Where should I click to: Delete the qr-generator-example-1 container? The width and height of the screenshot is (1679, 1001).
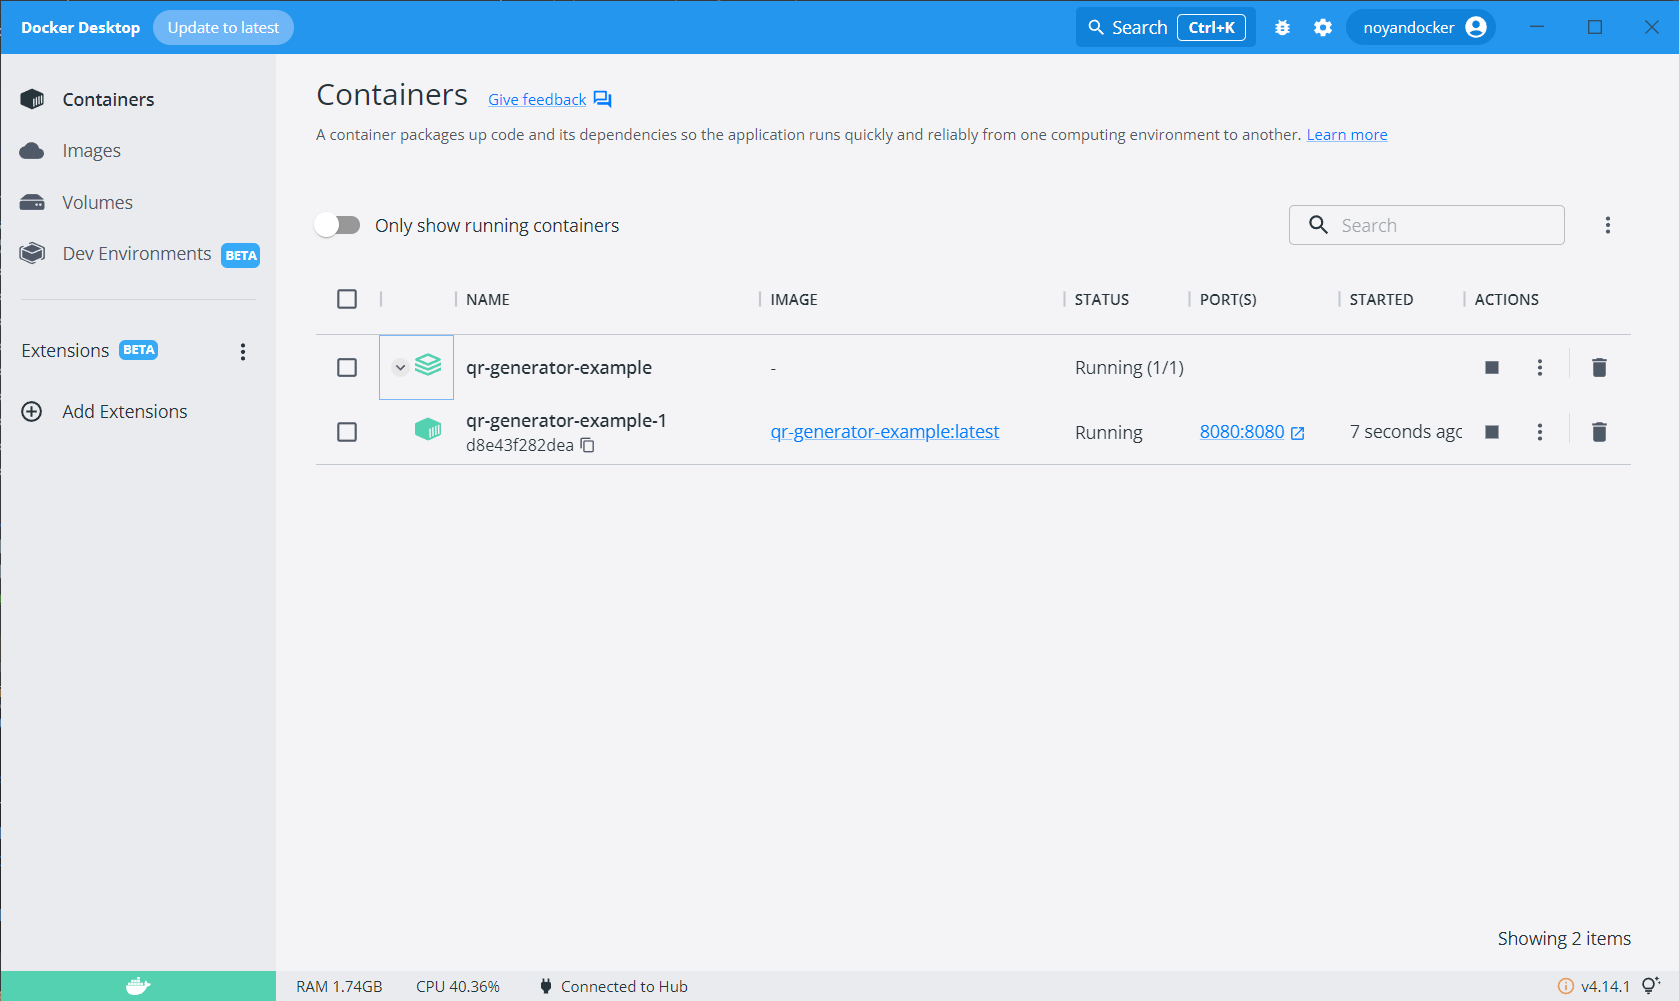pyautogui.click(x=1599, y=432)
